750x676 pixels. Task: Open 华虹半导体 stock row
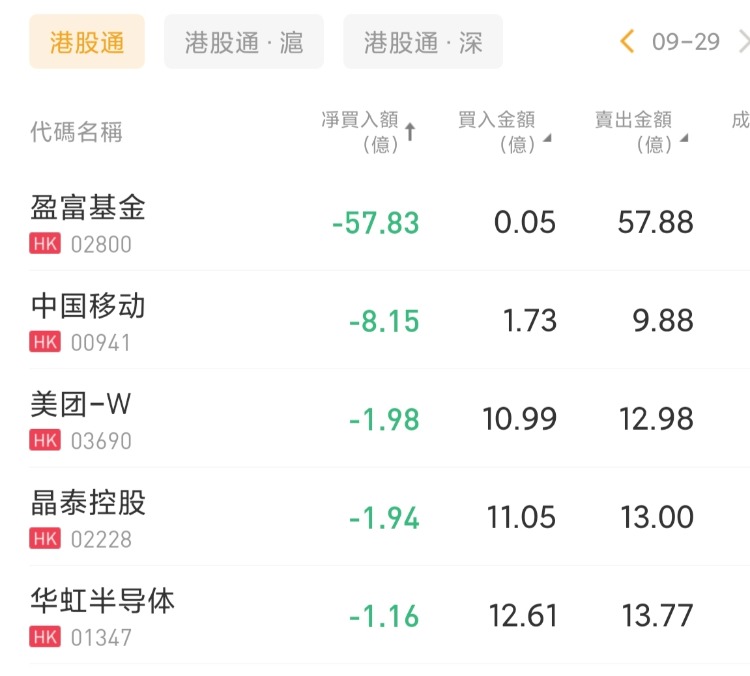pyautogui.click(x=103, y=600)
